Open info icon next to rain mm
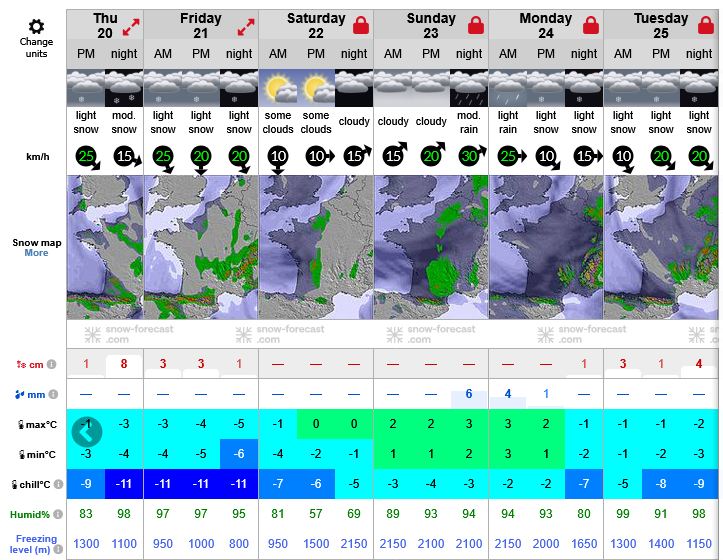 tap(53, 394)
